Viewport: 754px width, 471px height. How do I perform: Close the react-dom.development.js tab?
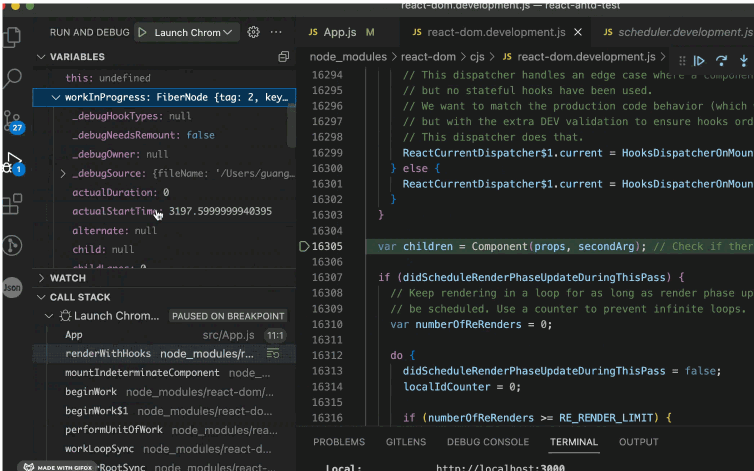tap(578, 32)
